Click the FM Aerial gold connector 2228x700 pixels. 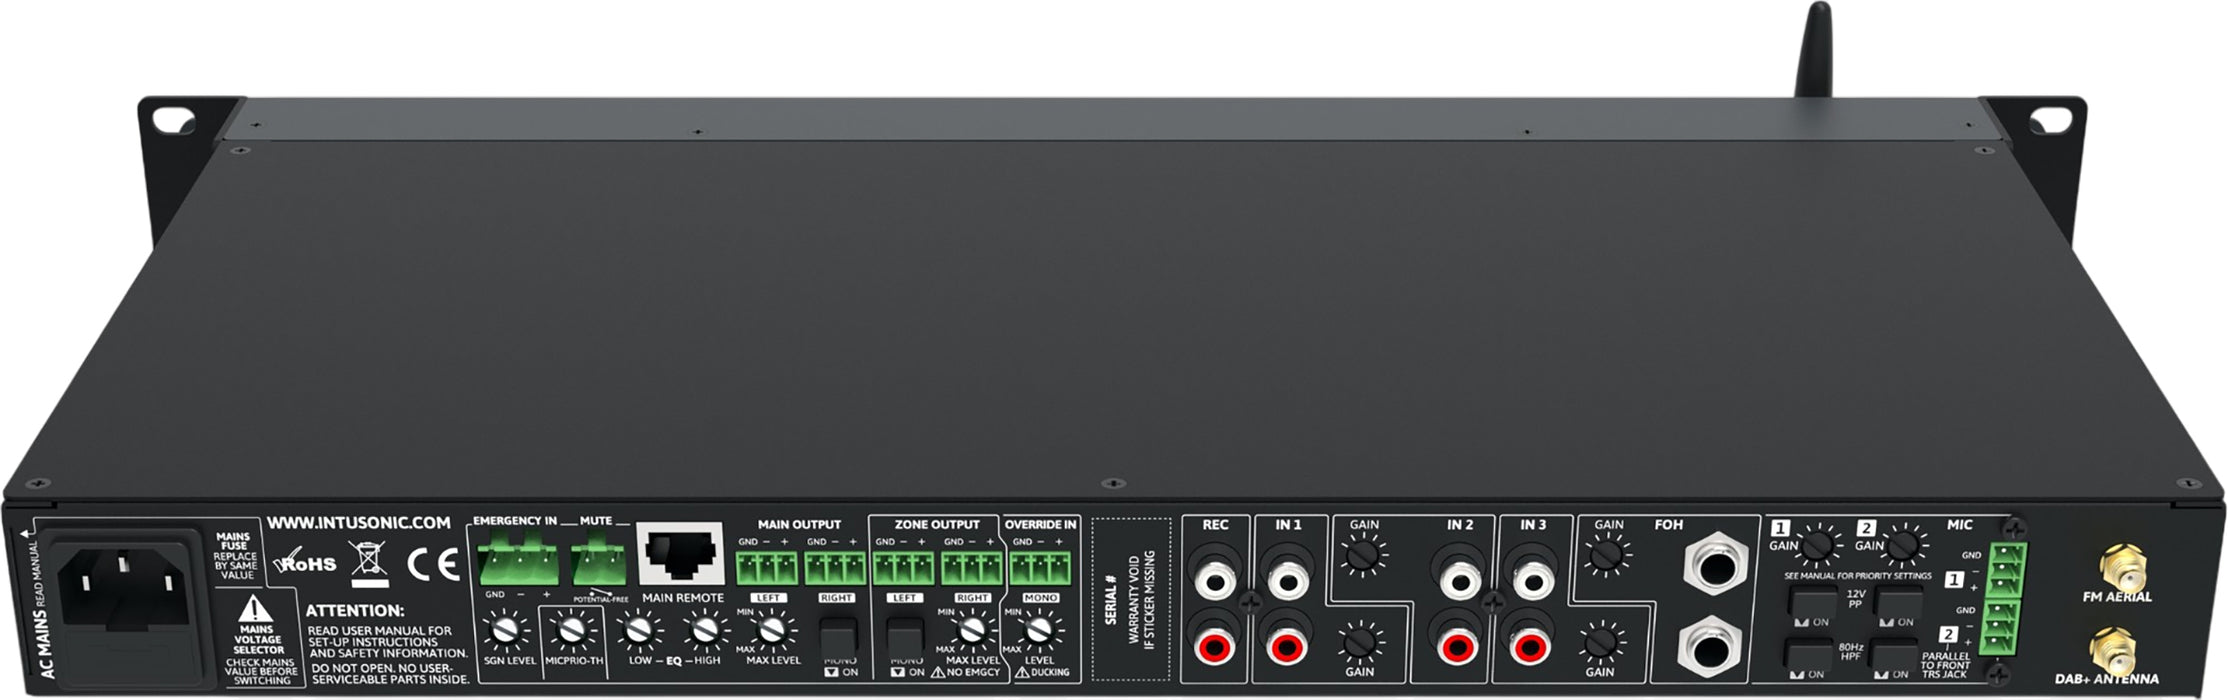point(2115,568)
